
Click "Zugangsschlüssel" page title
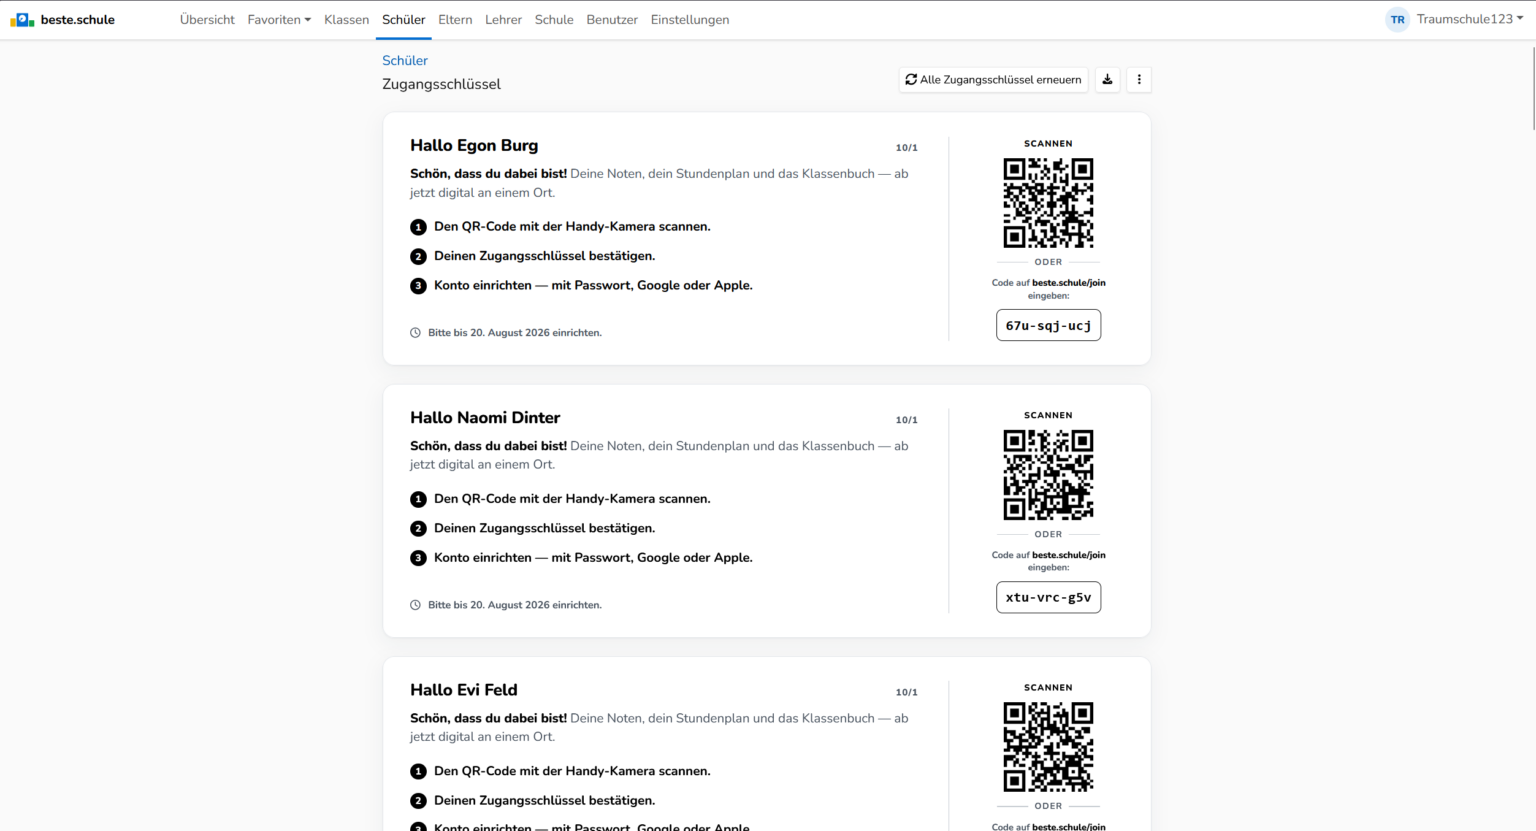[x=441, y=84]
